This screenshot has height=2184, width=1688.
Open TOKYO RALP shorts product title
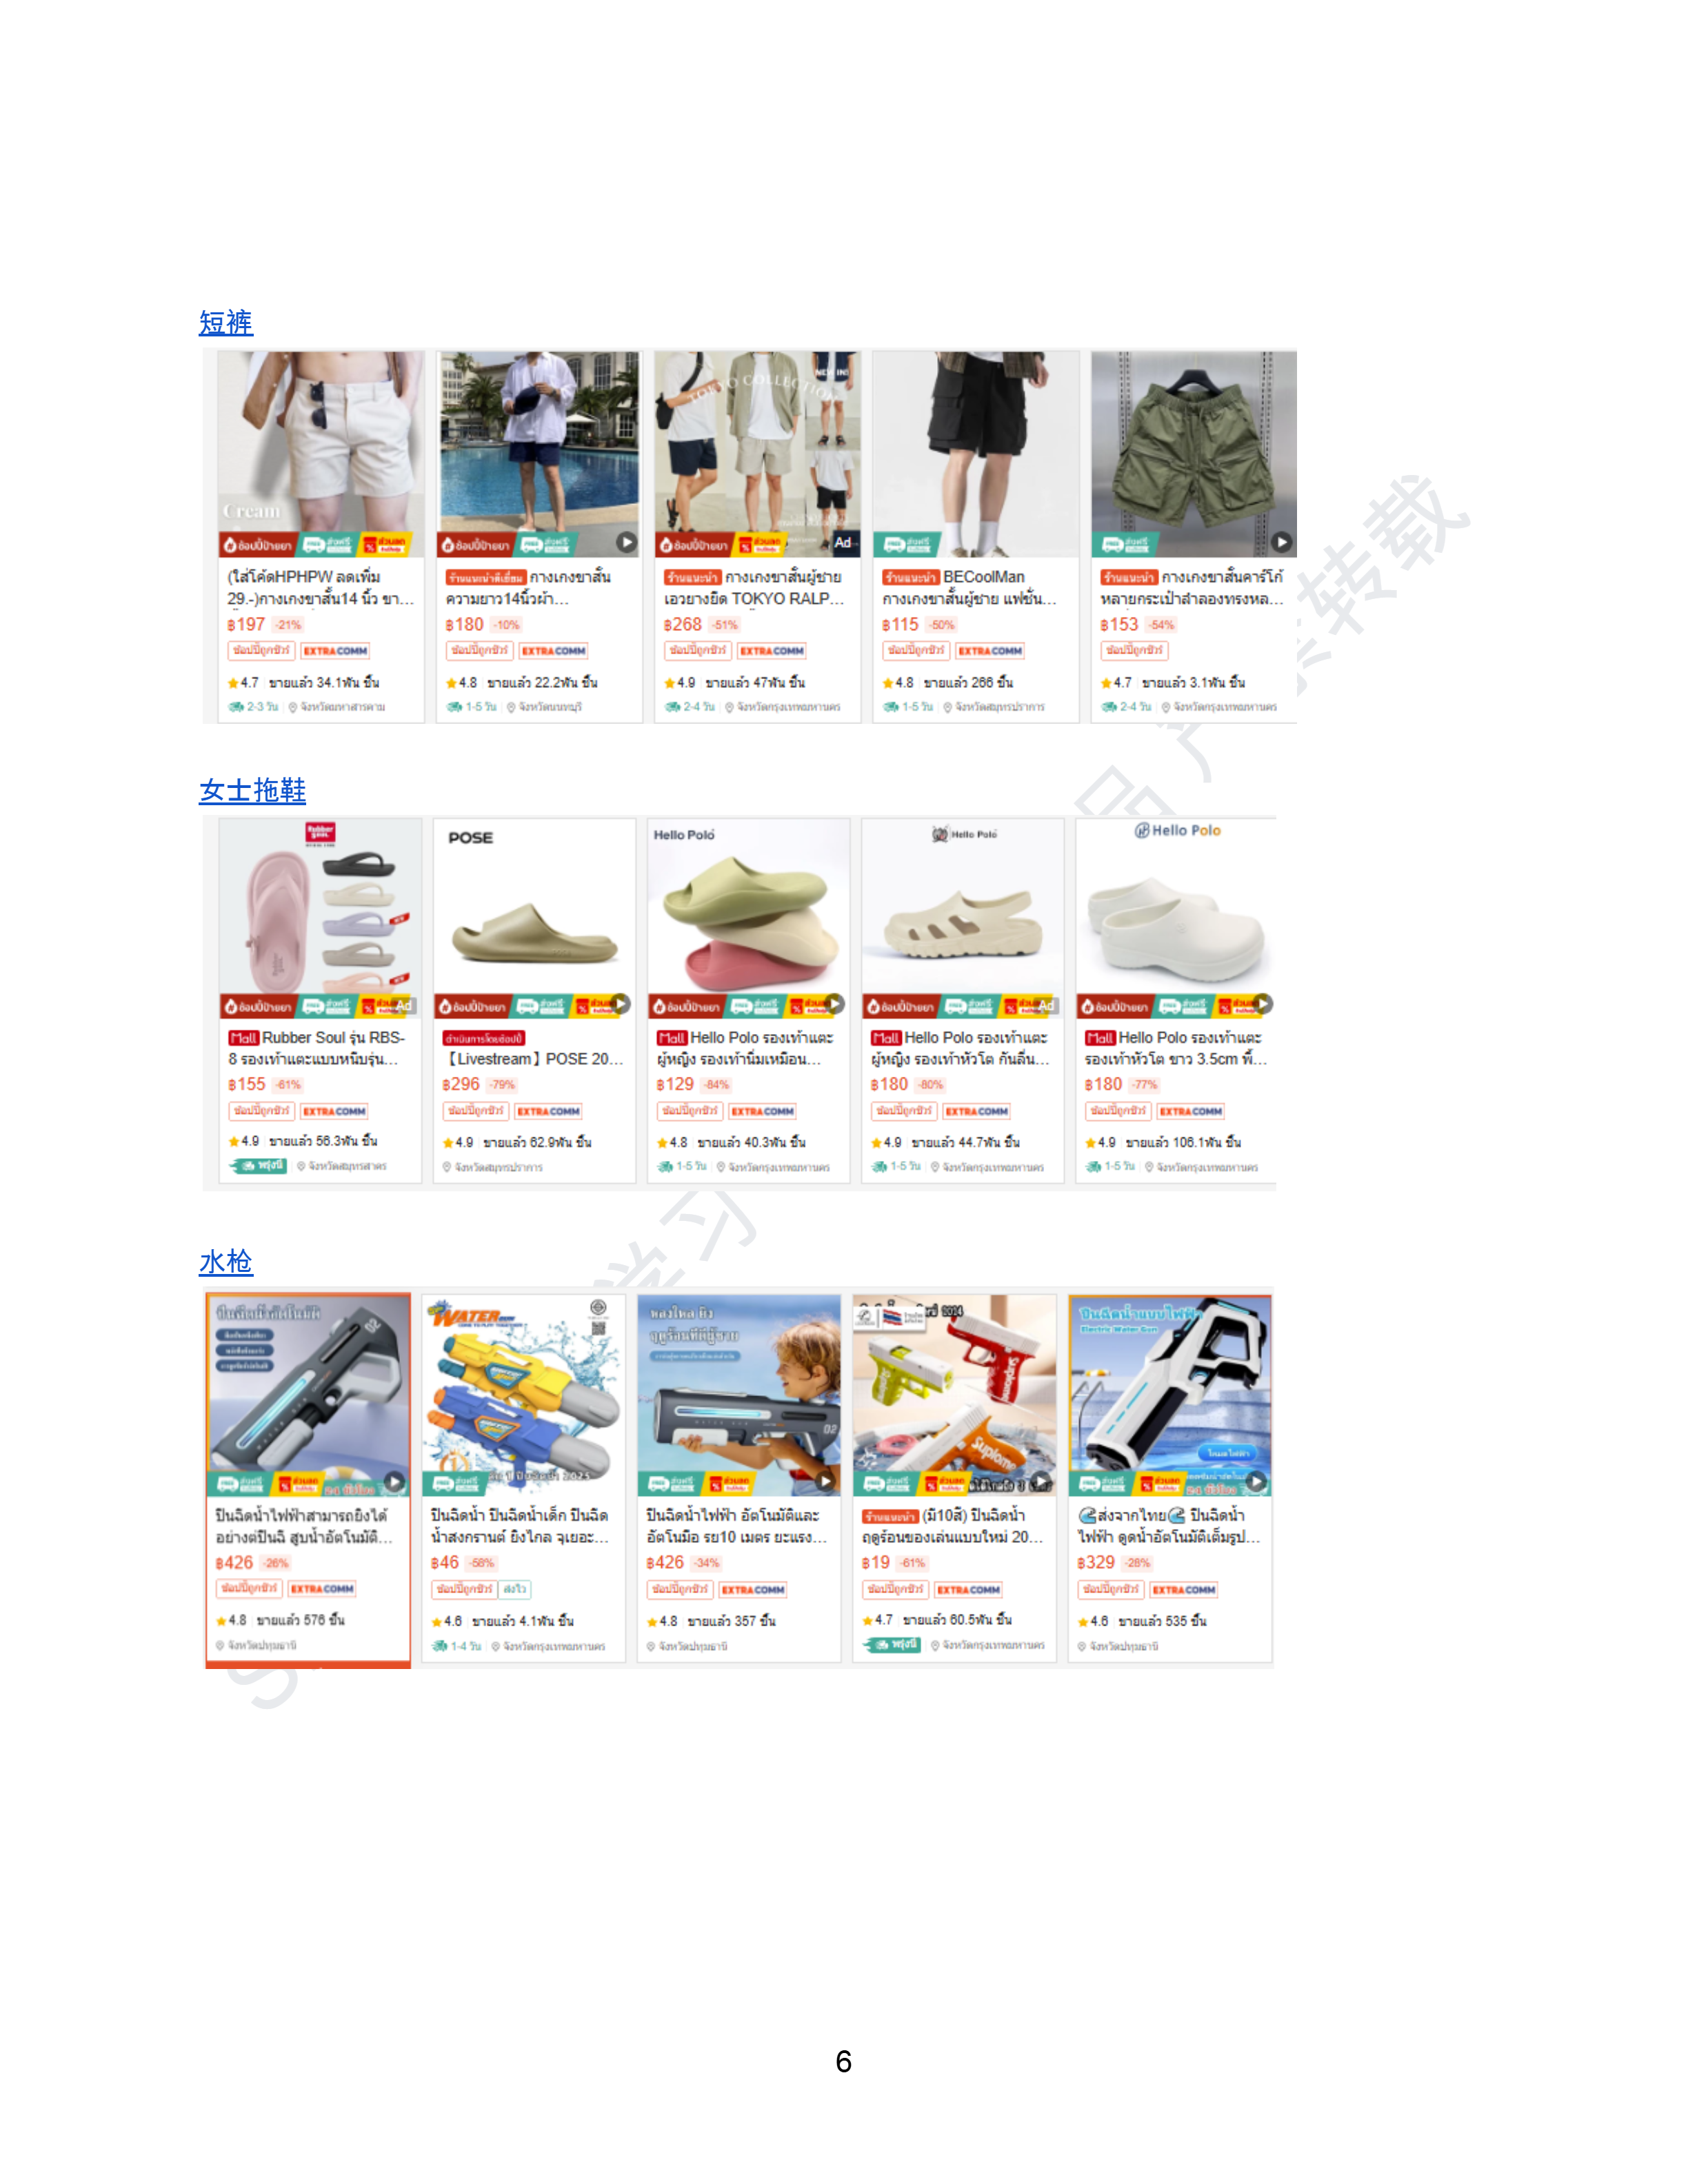(754, 588)
